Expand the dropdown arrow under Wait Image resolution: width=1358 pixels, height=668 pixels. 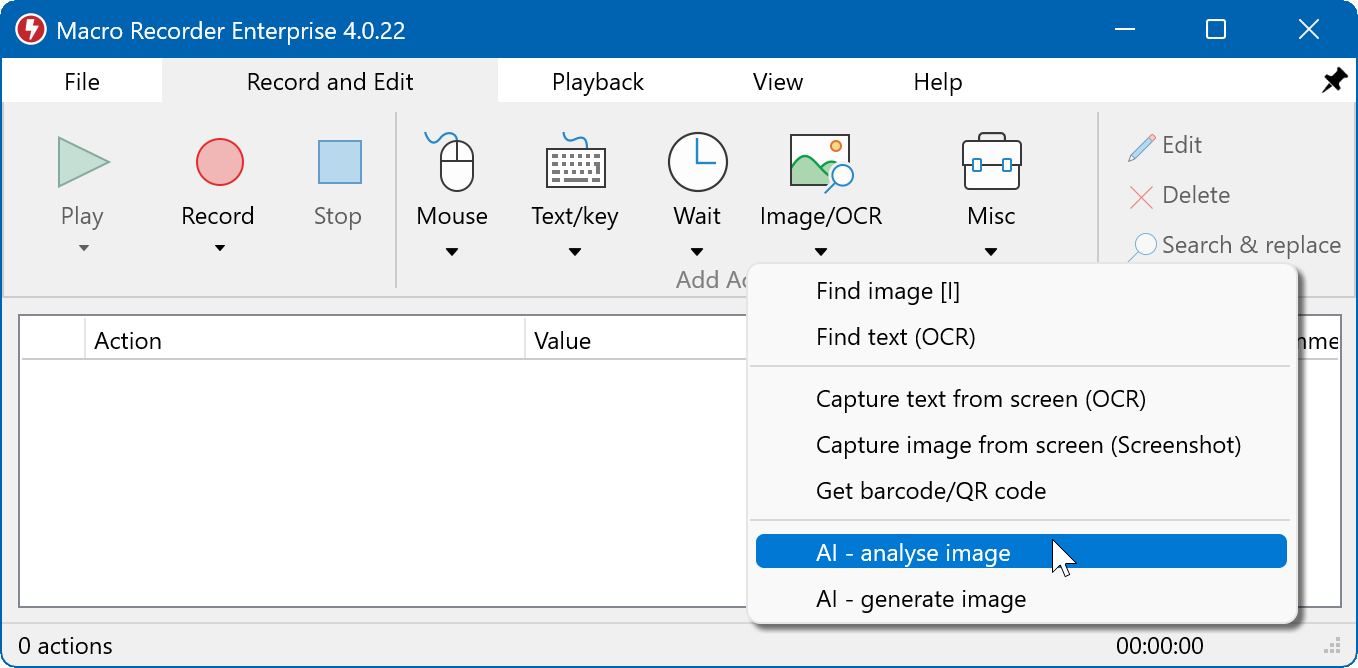tap(697, 252)
